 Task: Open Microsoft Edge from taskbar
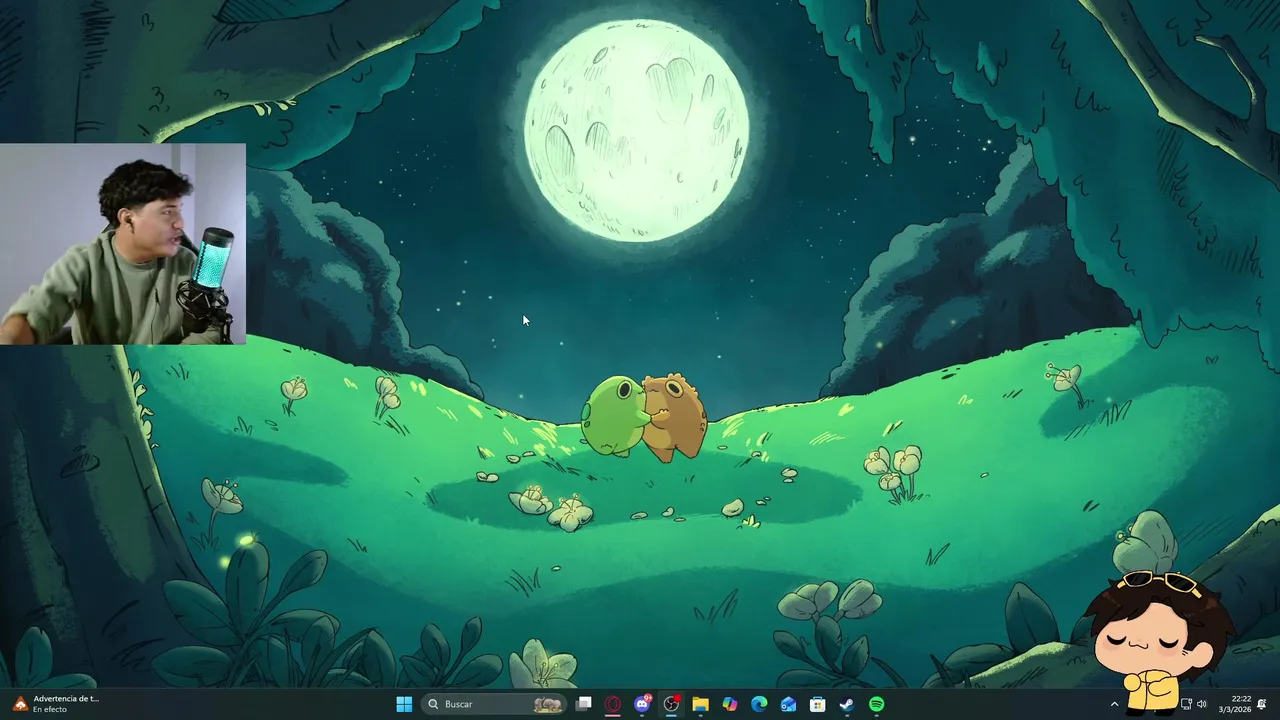tap(759, 704)
